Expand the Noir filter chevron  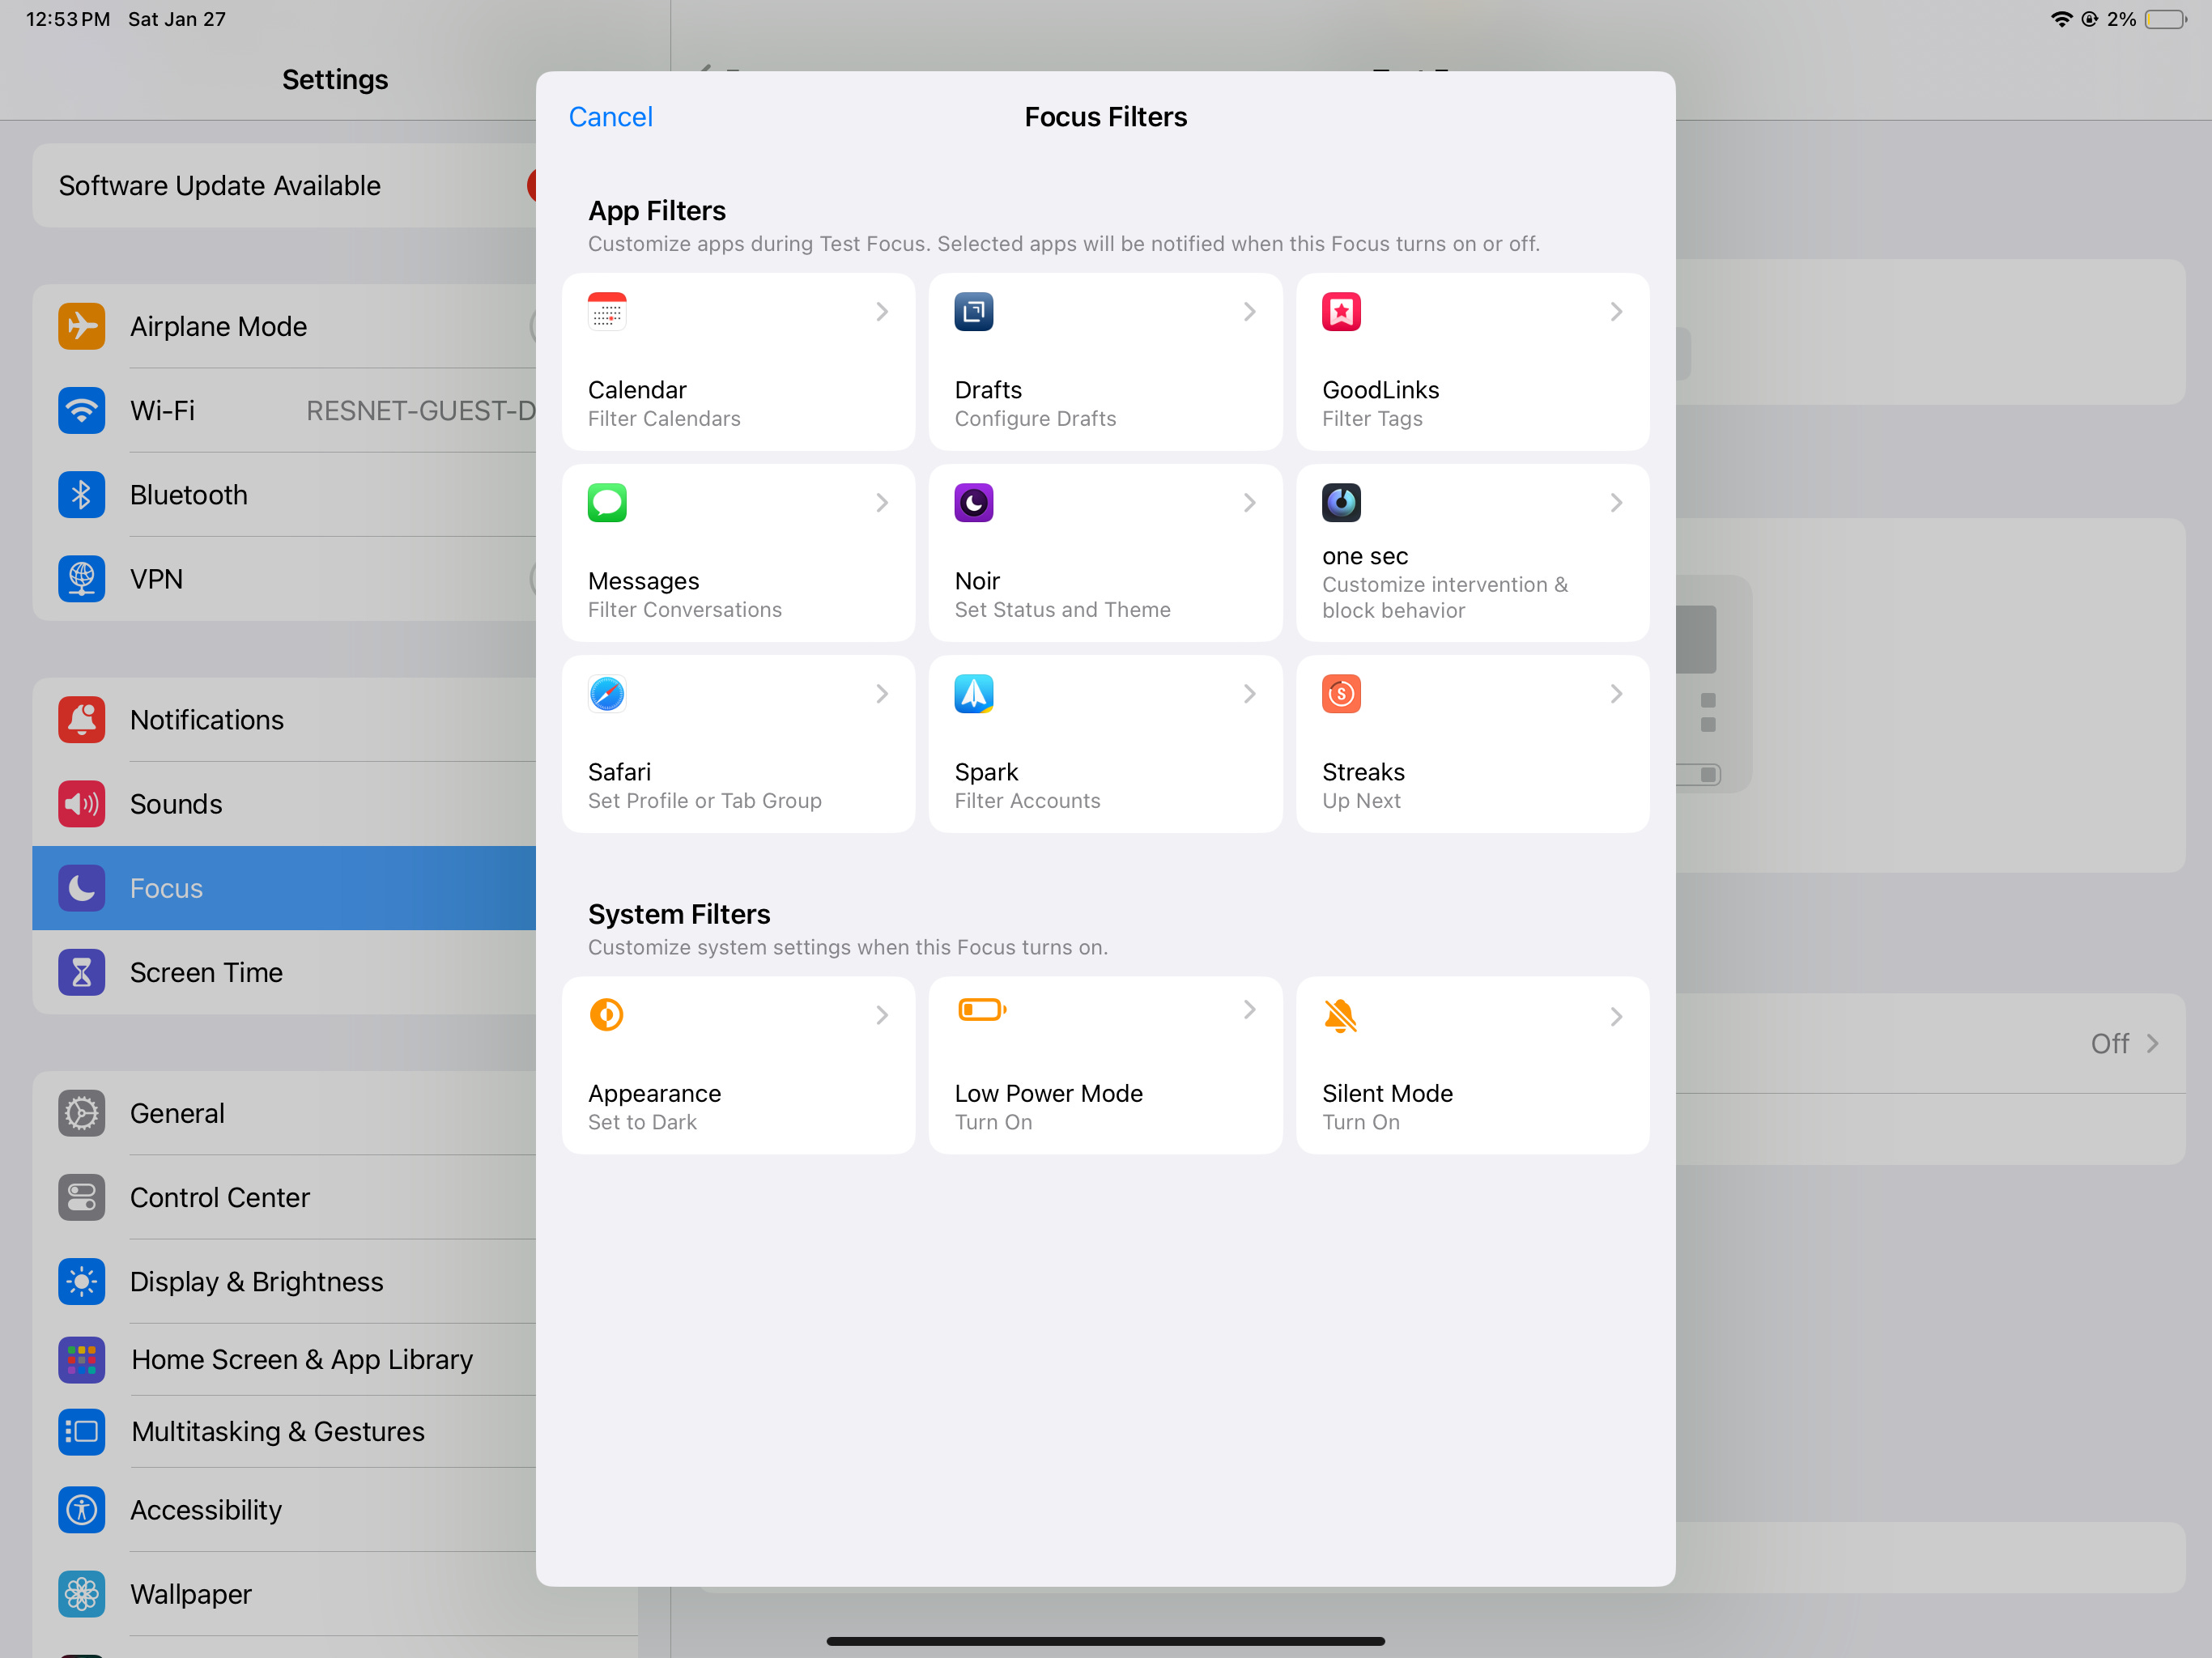click(1249, 503)
